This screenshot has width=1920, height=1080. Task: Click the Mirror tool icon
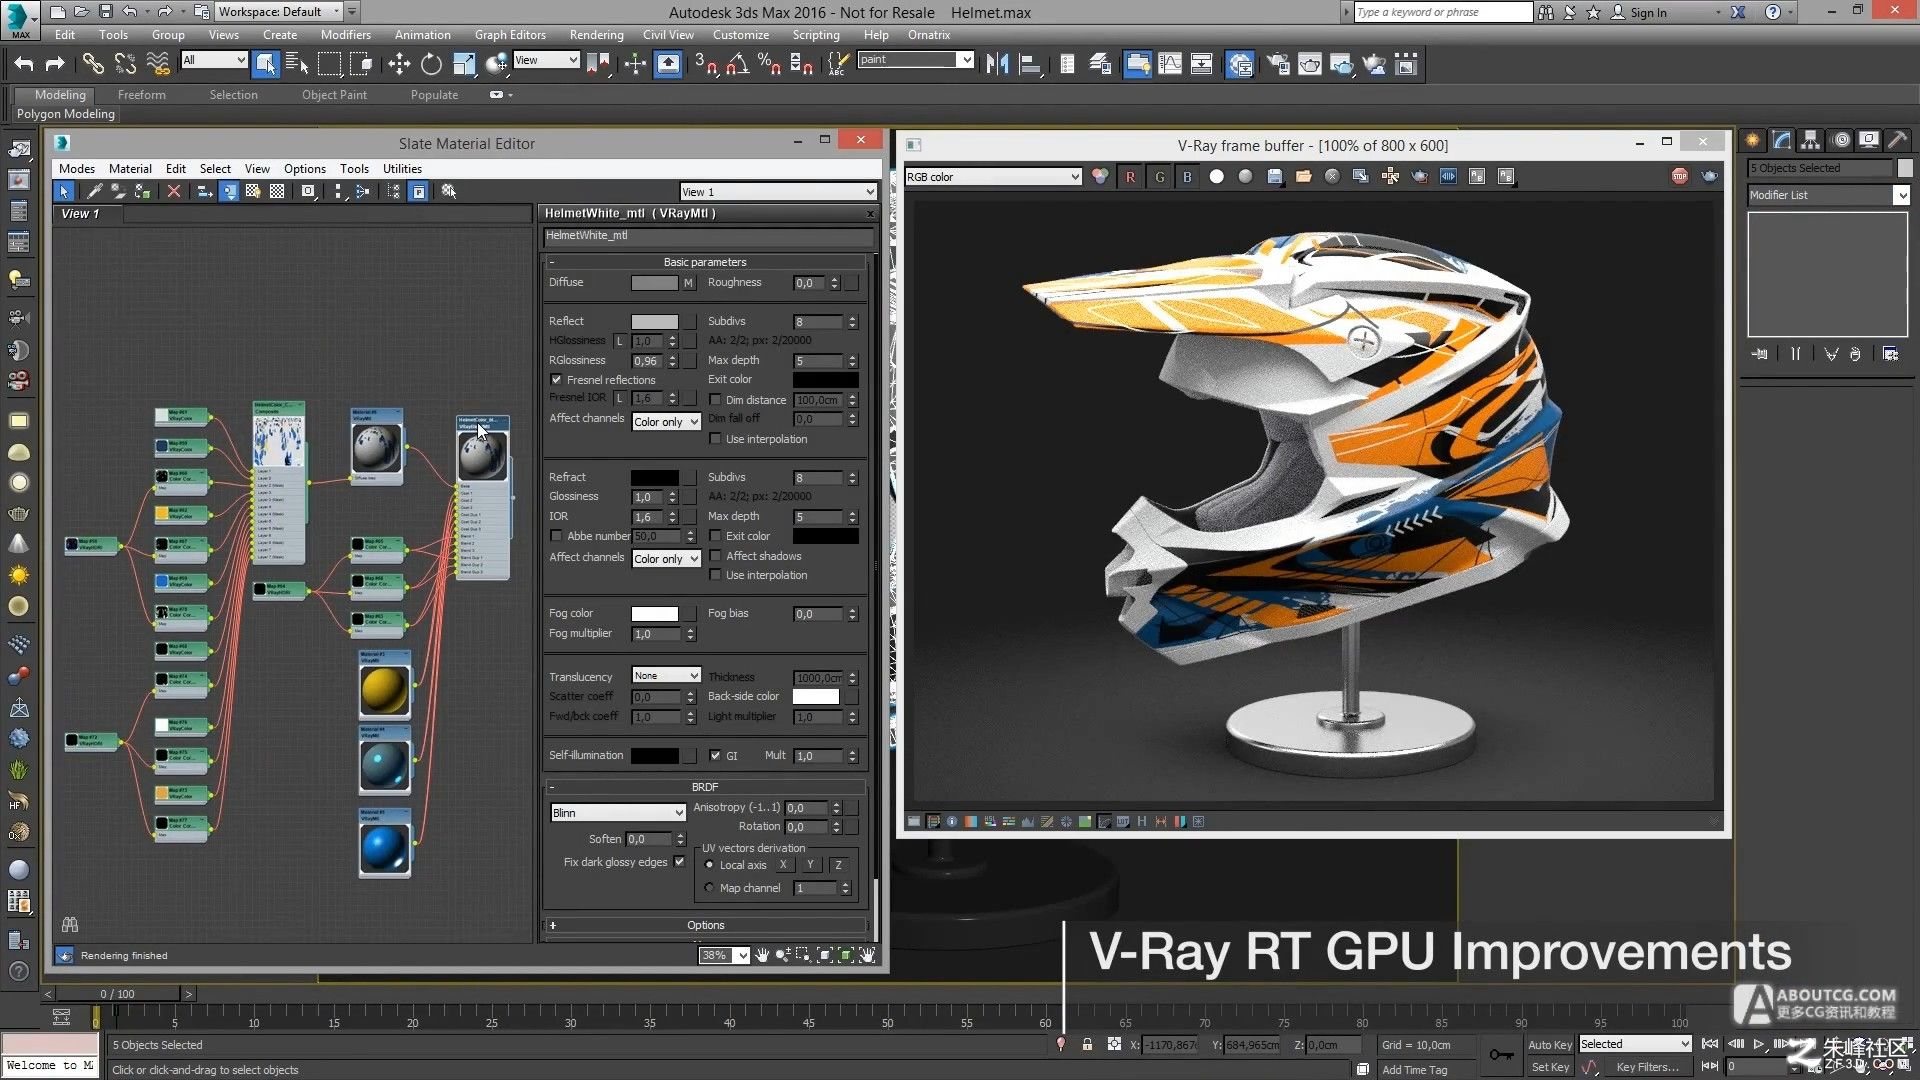[997, 64]
